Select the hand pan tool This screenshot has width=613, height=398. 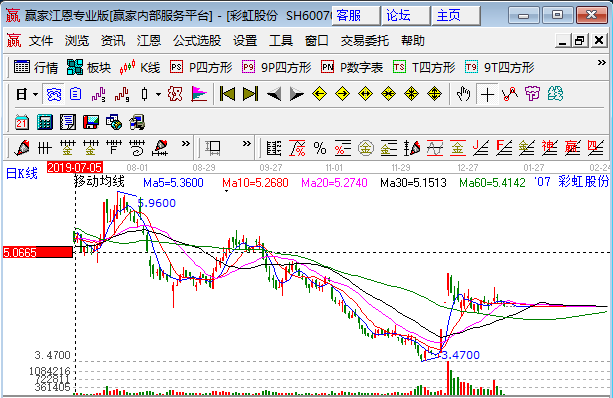point(464,94)
